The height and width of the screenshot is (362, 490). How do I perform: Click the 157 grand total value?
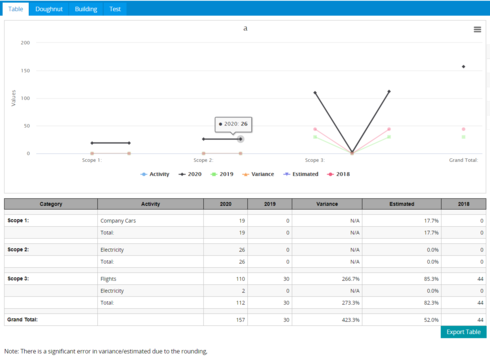click(x=240, y=320)
